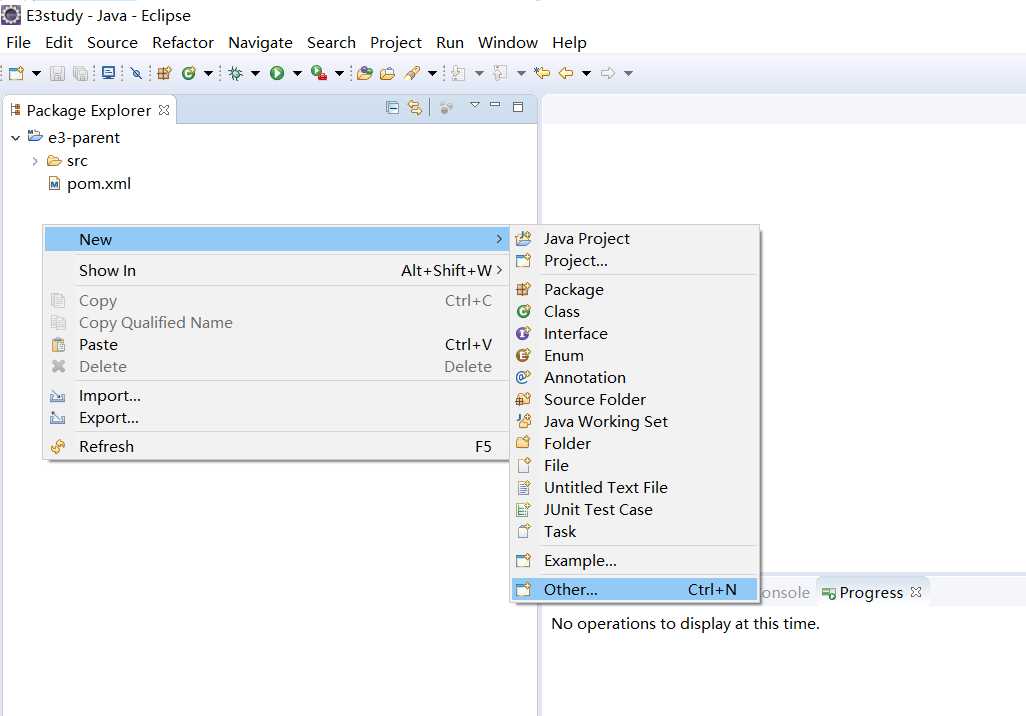Select Interface in New submenu
Screen dimensions: 1026x716
[635, 334]
